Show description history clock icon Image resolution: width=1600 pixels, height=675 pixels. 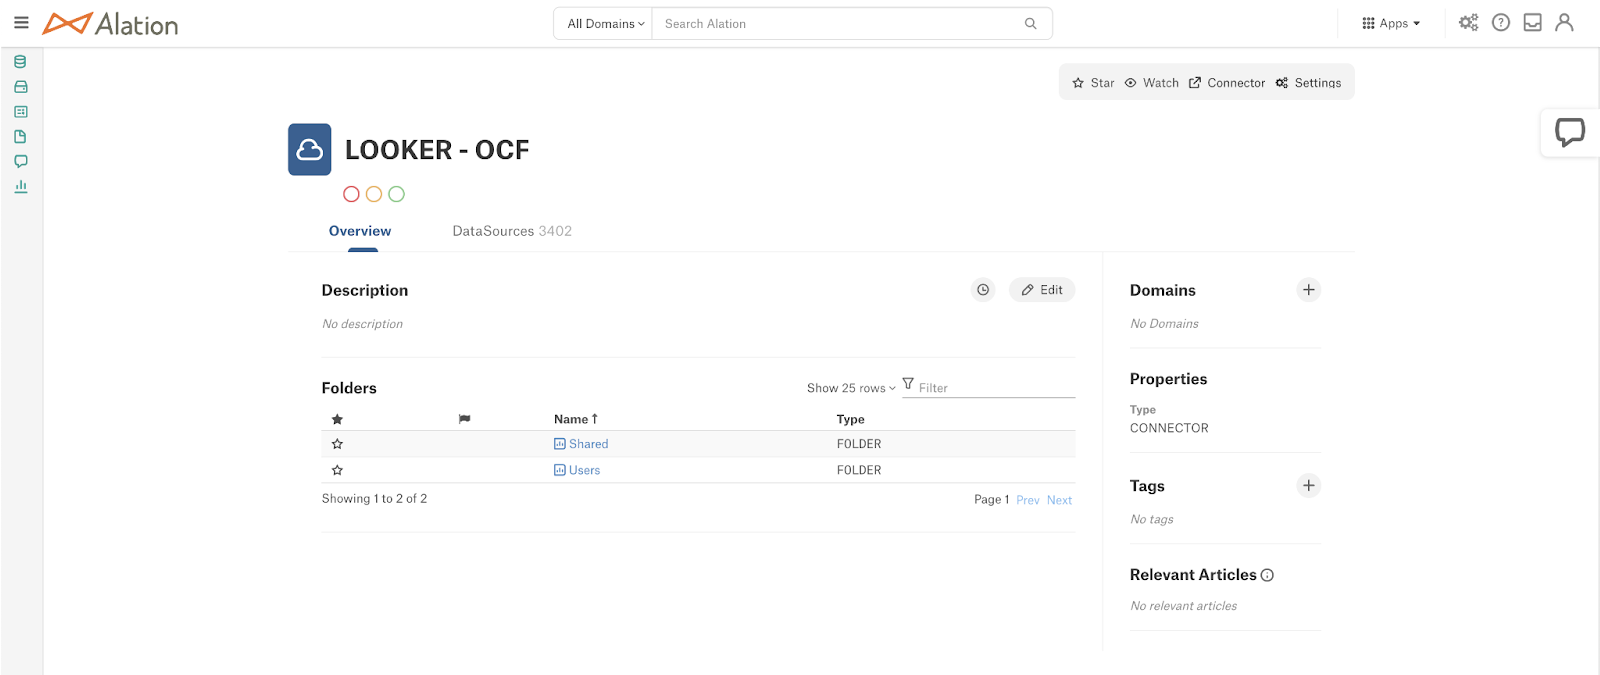[x=983, y=290]
